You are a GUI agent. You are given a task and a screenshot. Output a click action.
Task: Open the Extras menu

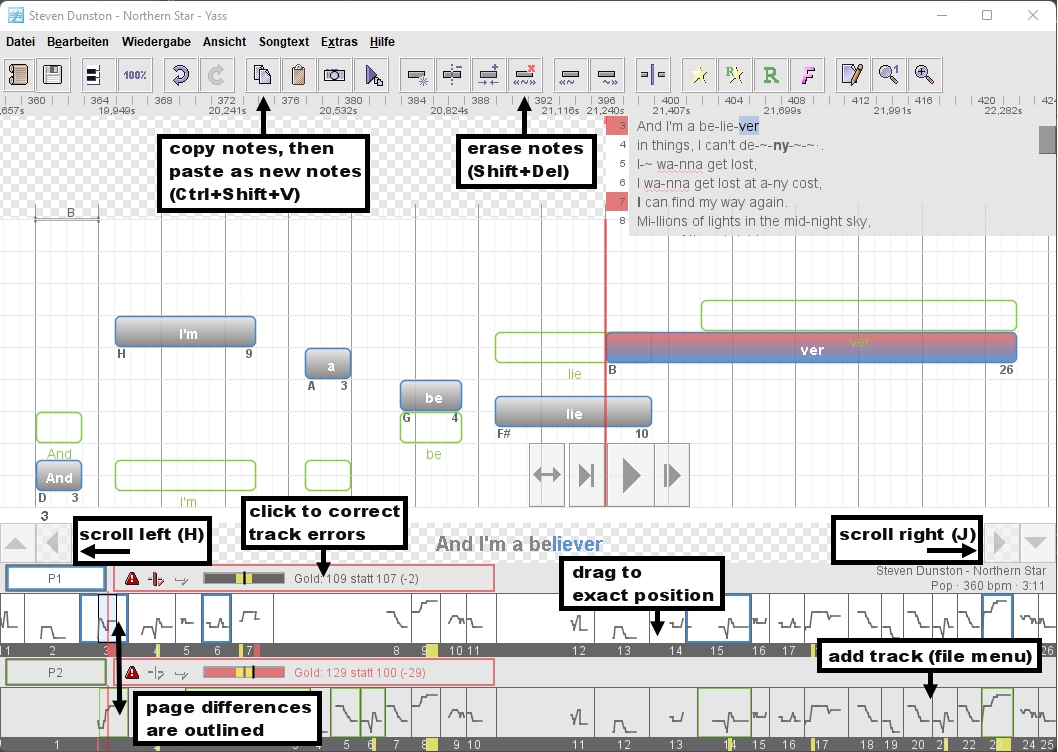[x=339, y=42]
